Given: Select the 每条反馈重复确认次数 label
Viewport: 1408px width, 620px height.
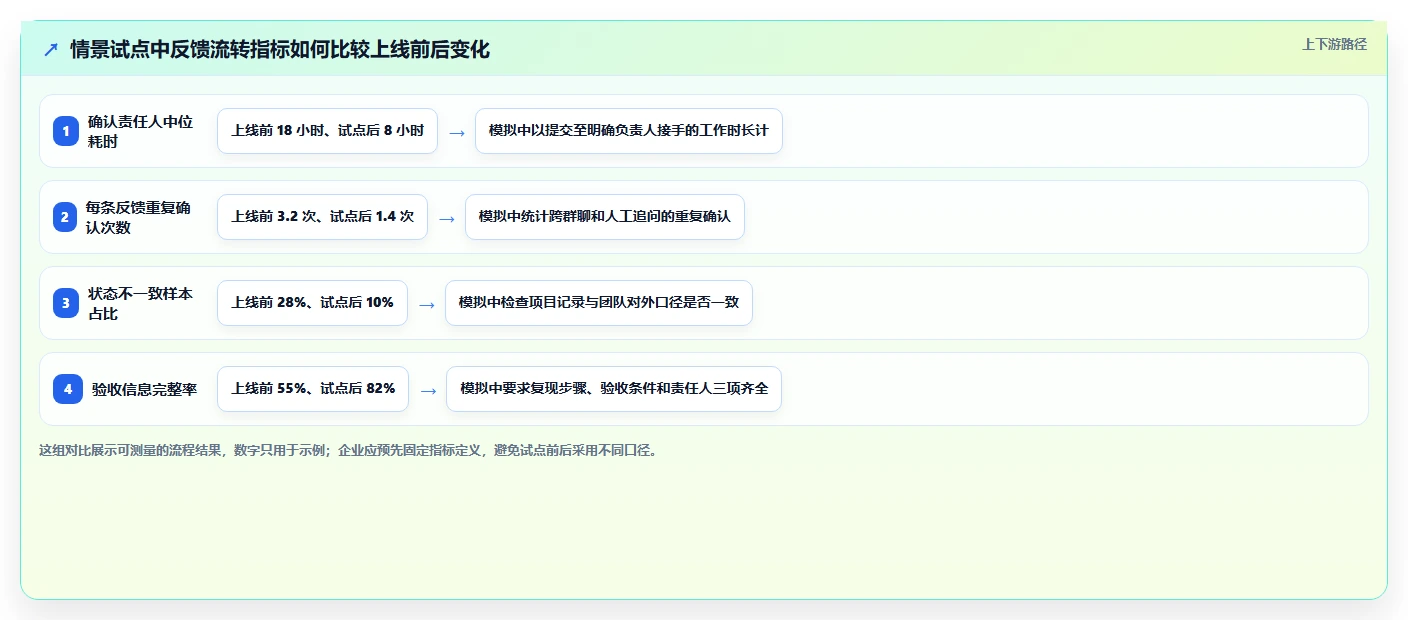Looking at the screenshot, I should pyautogui.click(x=138, y=217).
